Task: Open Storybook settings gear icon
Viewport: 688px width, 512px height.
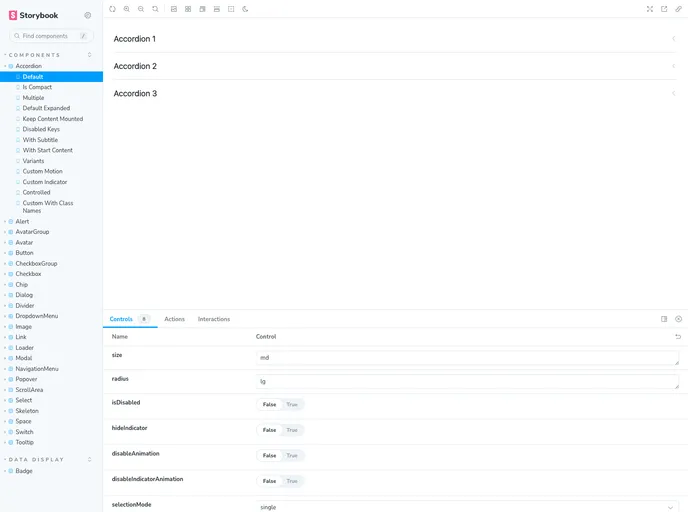Action: (88, 15)
